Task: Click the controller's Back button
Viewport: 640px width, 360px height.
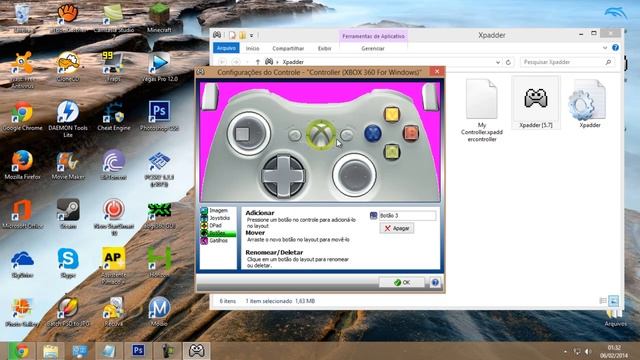Action: (x=295, y=135)
